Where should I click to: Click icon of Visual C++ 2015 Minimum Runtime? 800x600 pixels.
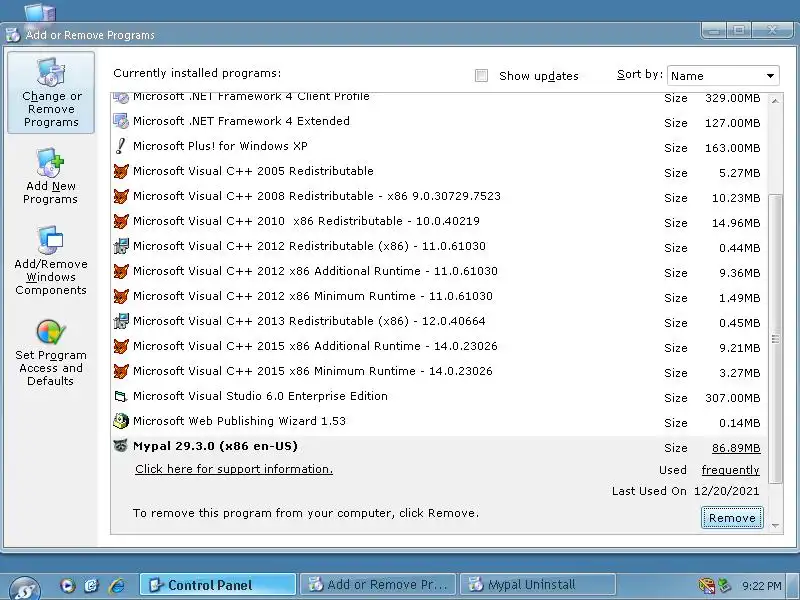[x=121, y=371]
